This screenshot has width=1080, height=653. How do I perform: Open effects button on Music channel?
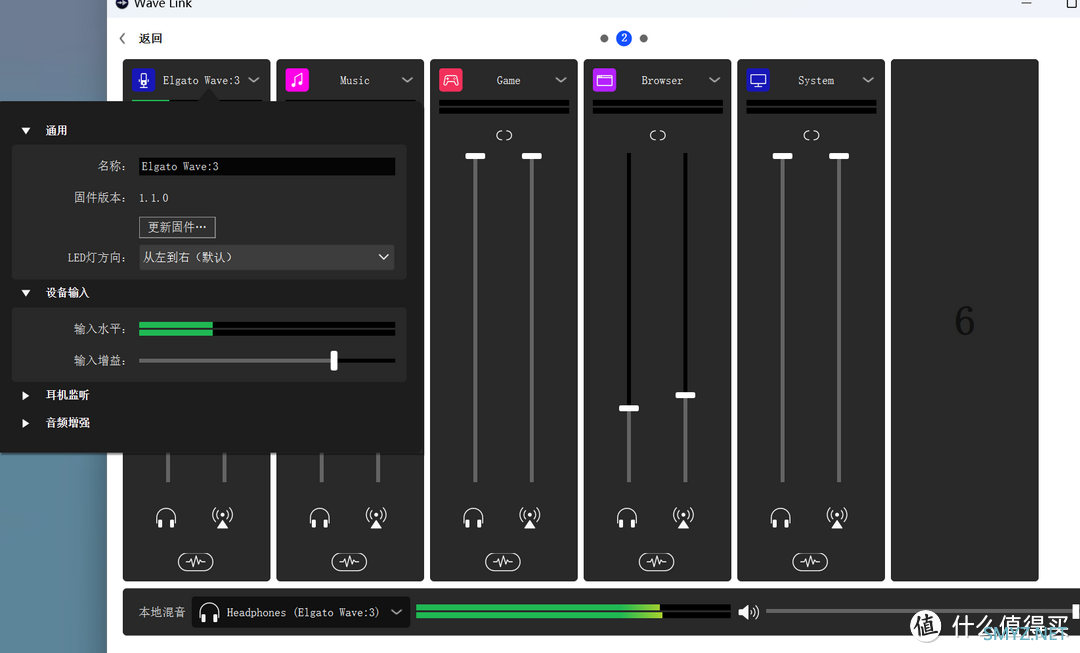(x=349, y=562)
